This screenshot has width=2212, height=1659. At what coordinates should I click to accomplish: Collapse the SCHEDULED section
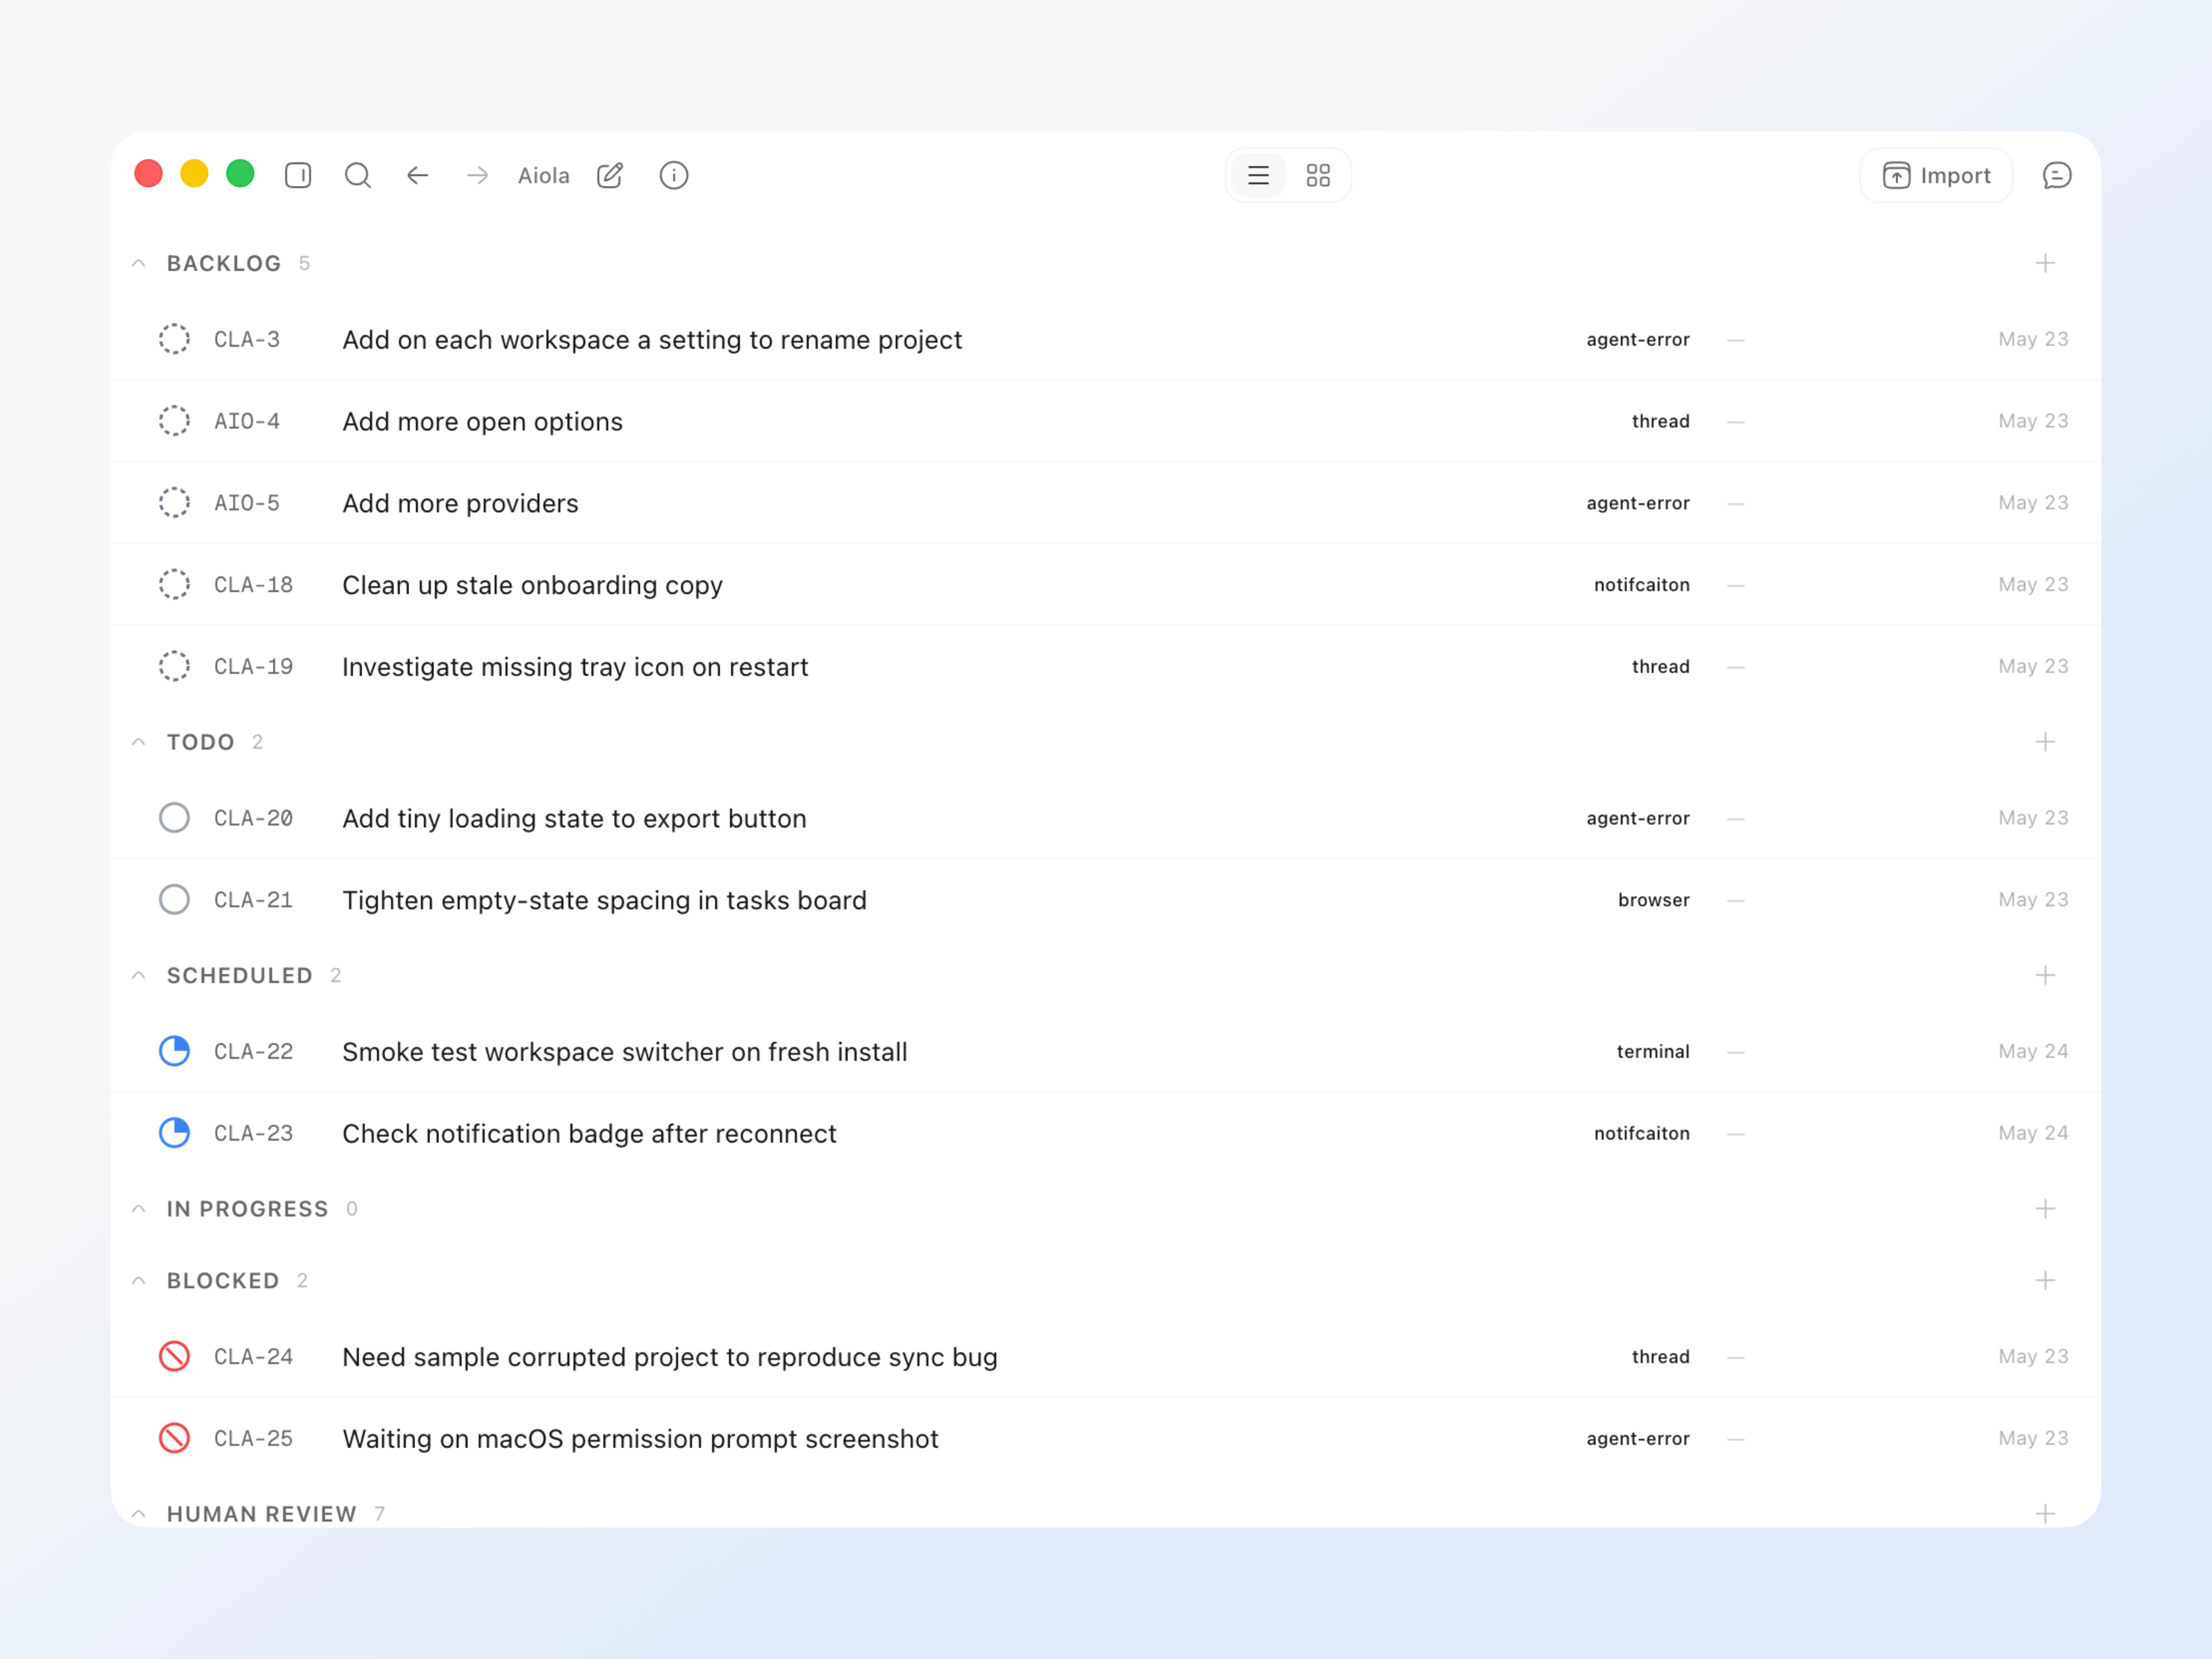click(x=139, y=976)
